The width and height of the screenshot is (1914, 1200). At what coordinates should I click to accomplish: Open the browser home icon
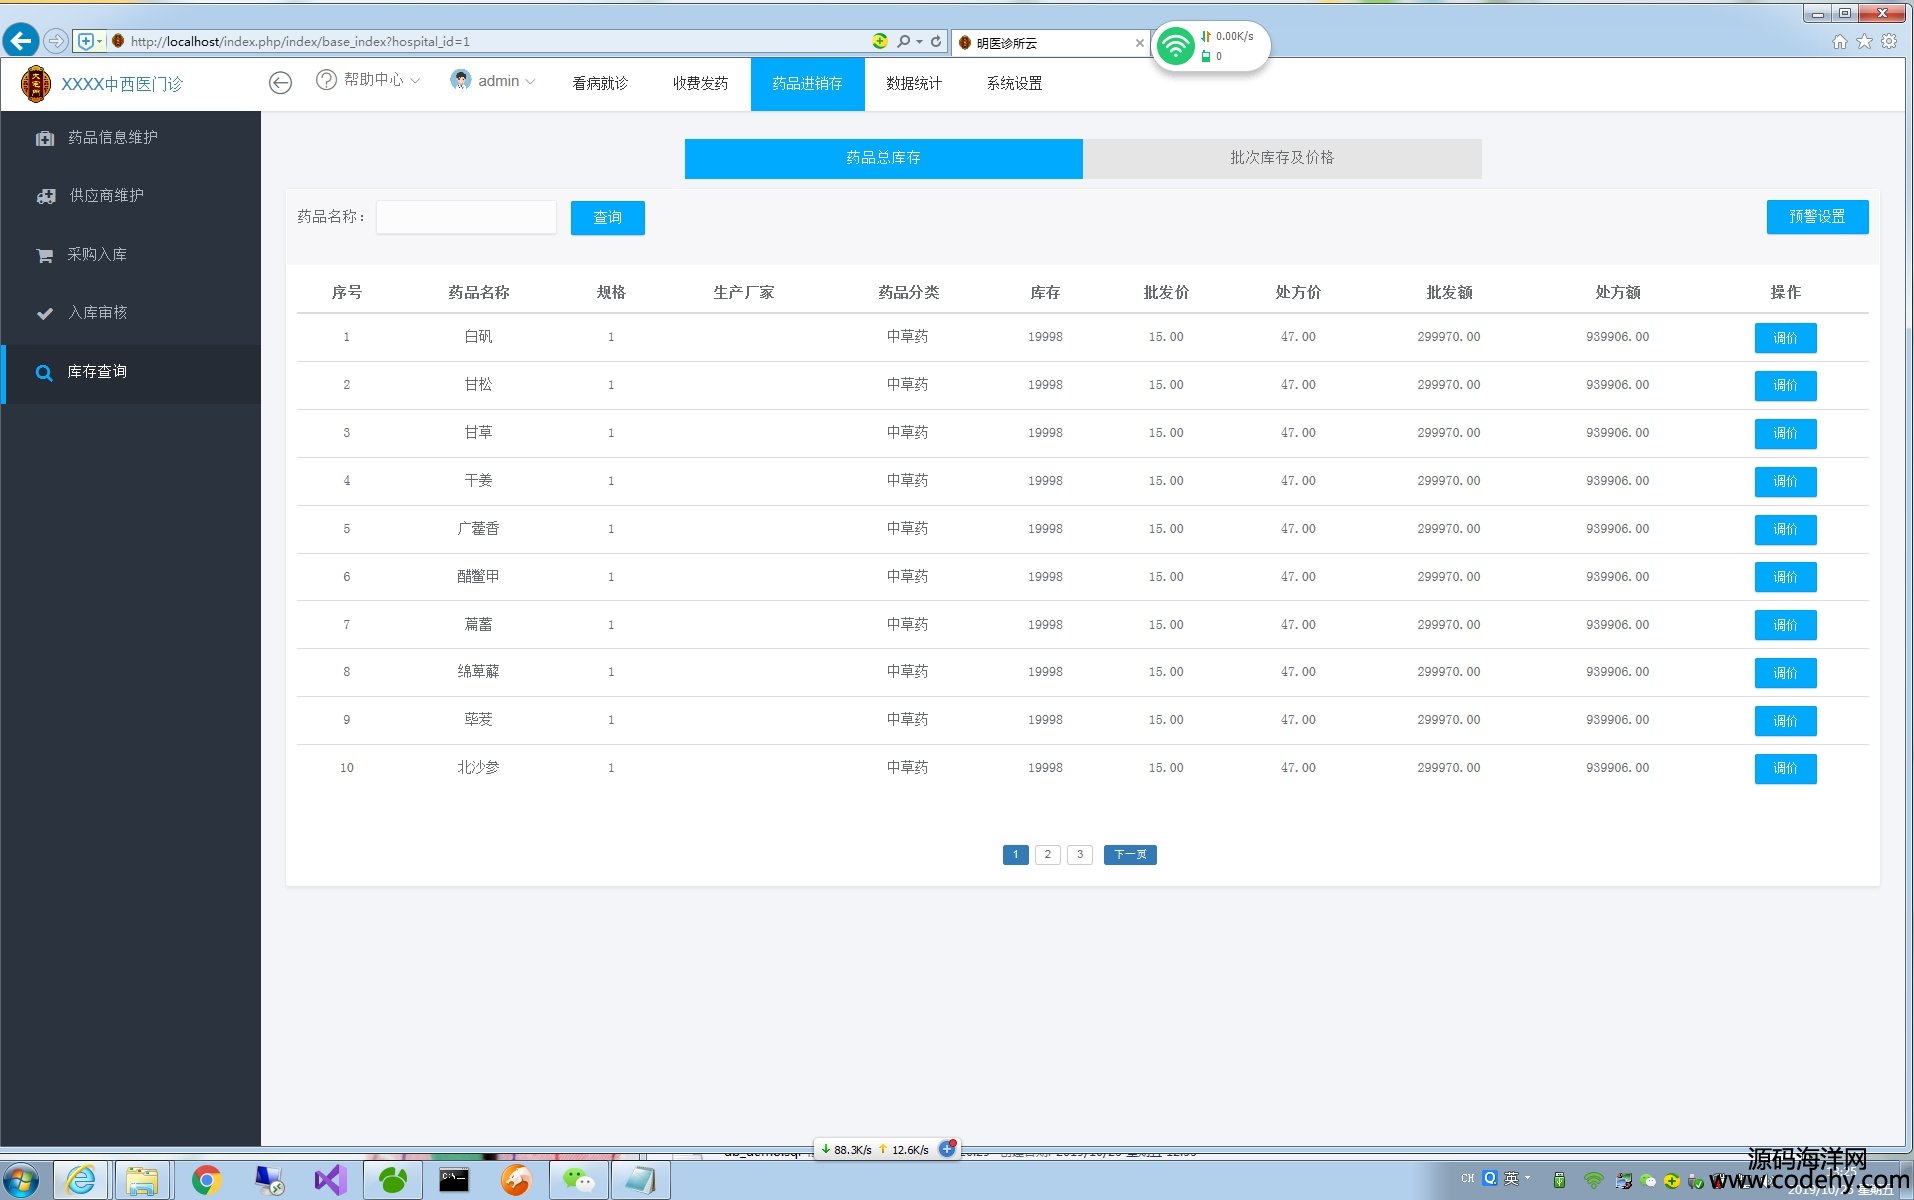pos(1839,41)
